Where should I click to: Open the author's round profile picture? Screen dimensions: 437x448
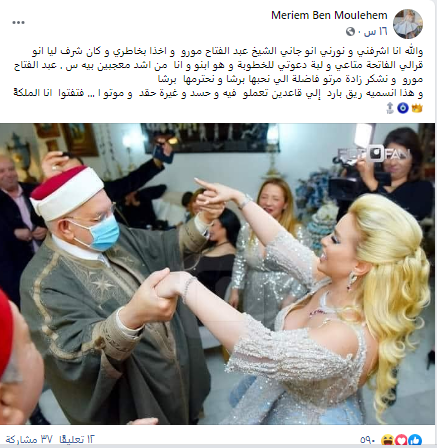(x=408, y=24)
